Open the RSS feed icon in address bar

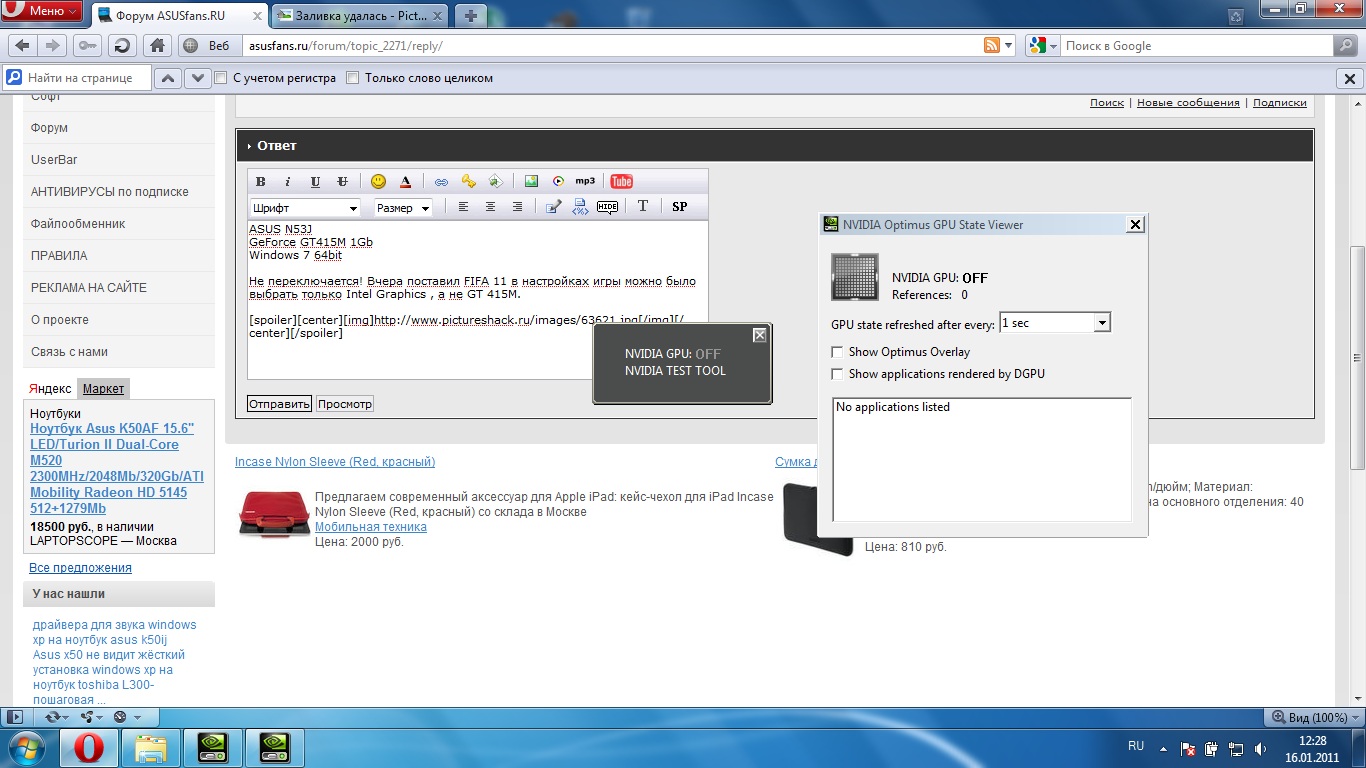[992, 46]
